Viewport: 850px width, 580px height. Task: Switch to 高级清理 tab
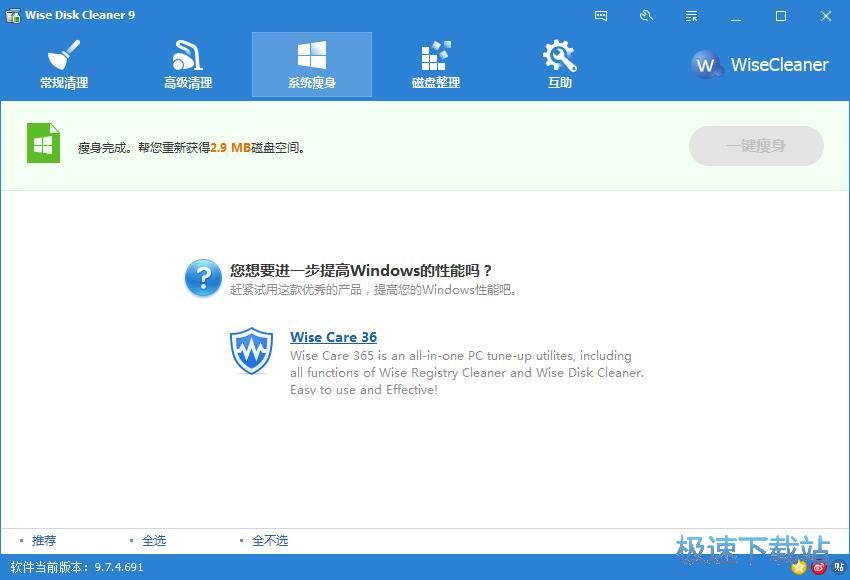click(188, 65)
